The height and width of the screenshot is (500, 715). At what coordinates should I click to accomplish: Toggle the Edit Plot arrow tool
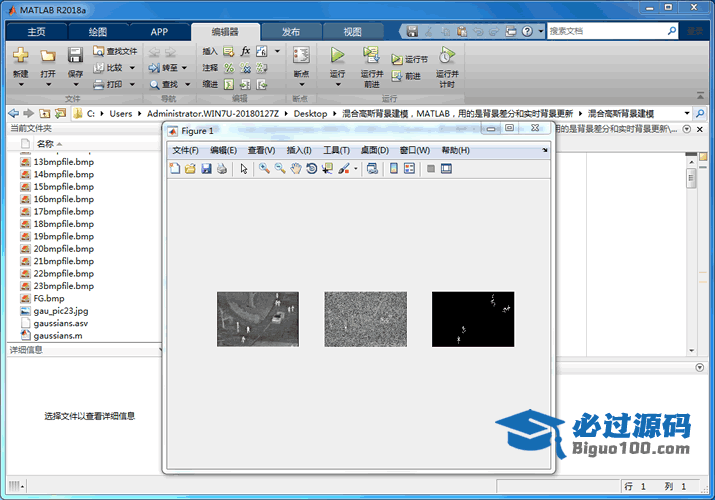[243, 169]
